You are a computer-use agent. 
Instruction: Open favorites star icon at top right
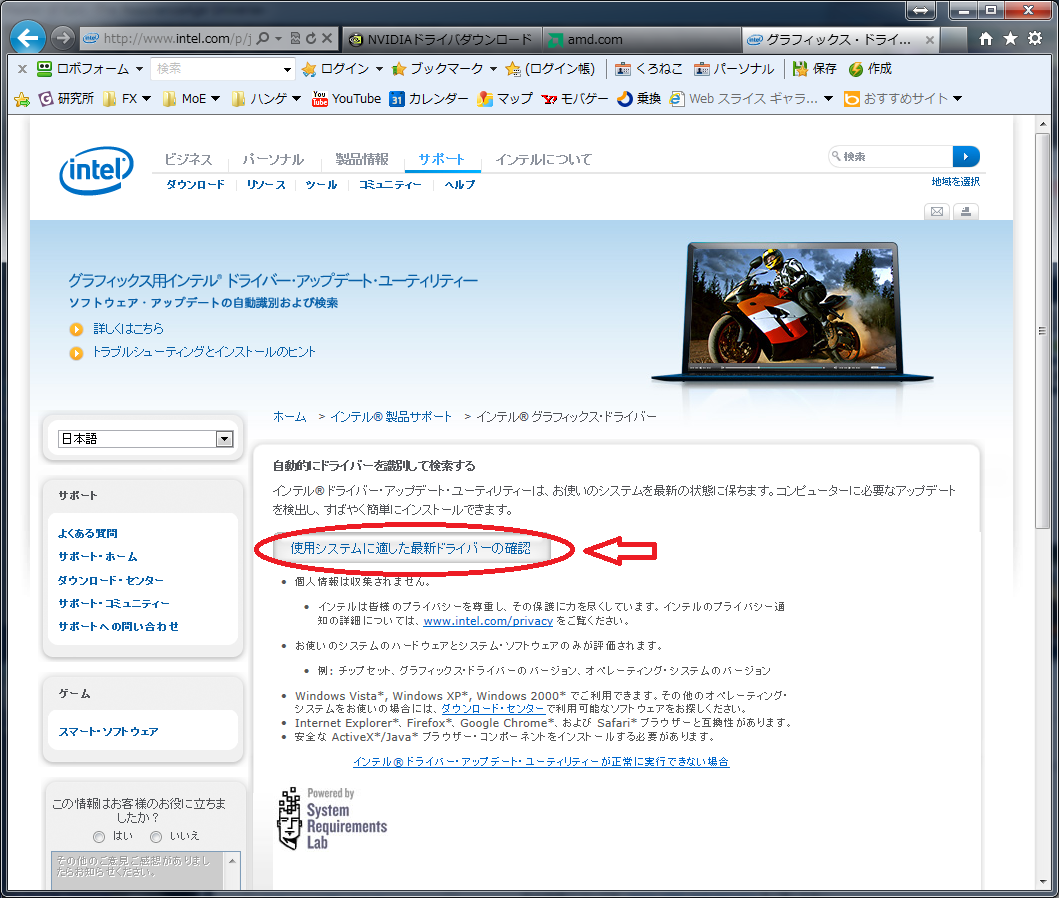(x=1010, y=38)
